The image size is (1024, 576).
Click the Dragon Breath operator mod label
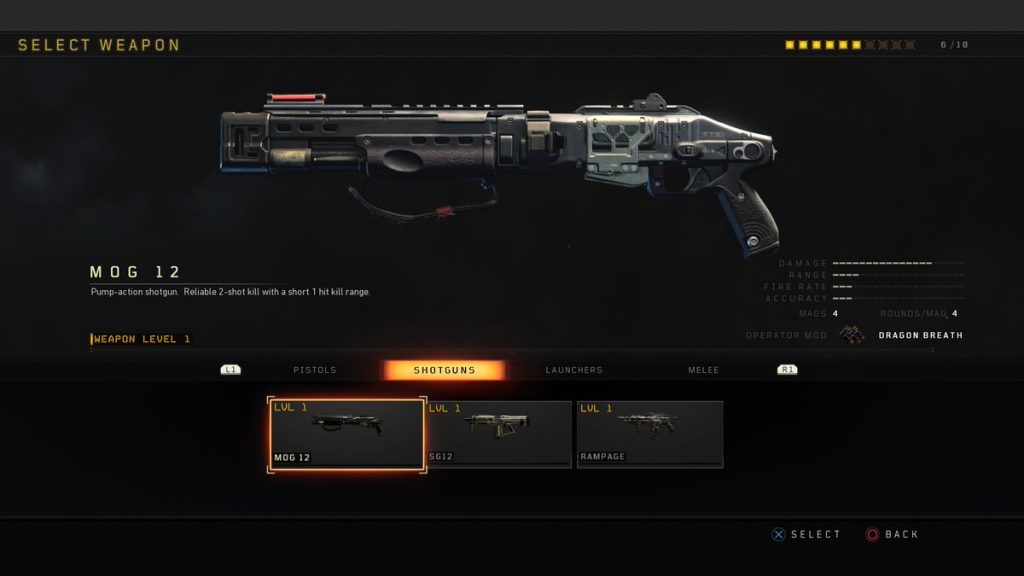tap(921, 335)
